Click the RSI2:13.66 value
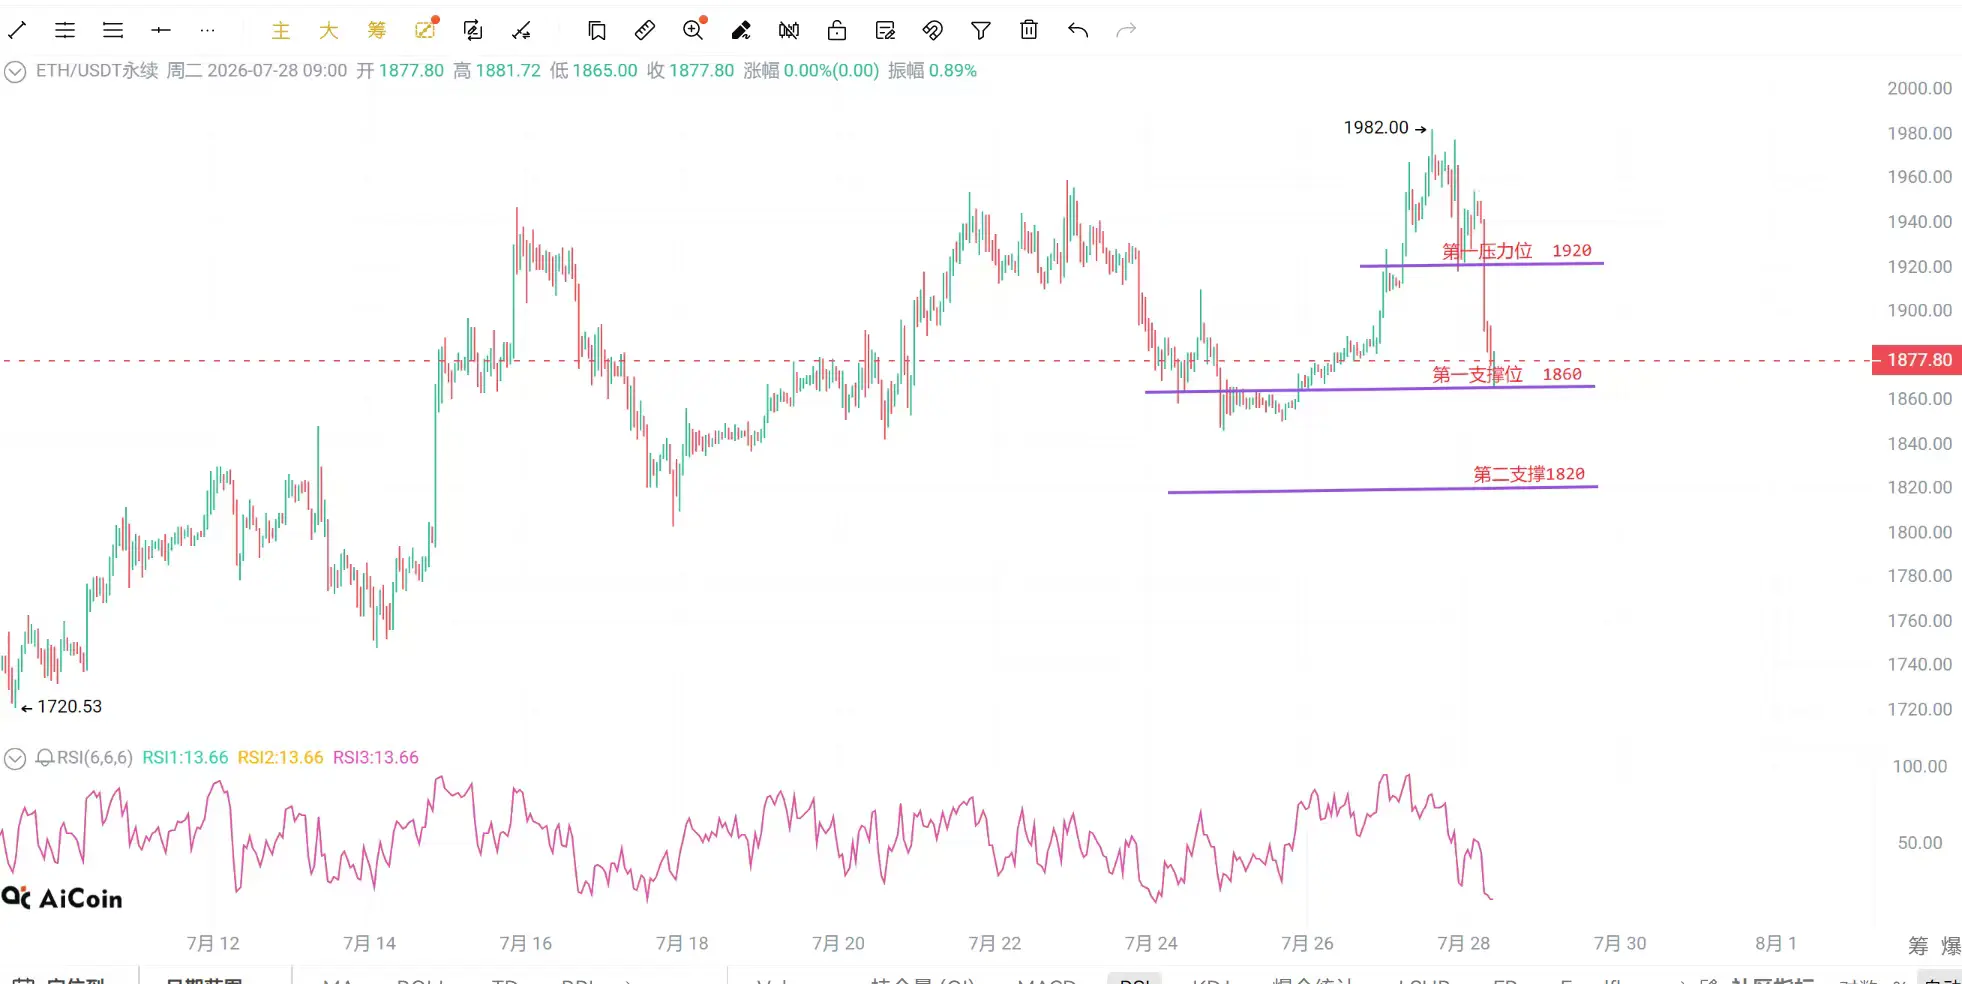Image resolution: width=1962 pixels, height=984 pixels. (x=280, y=758)
